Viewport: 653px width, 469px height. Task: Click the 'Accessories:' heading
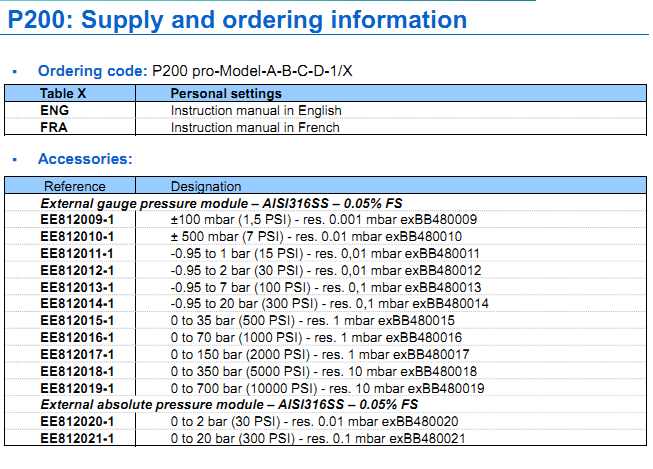pos(84,159)
